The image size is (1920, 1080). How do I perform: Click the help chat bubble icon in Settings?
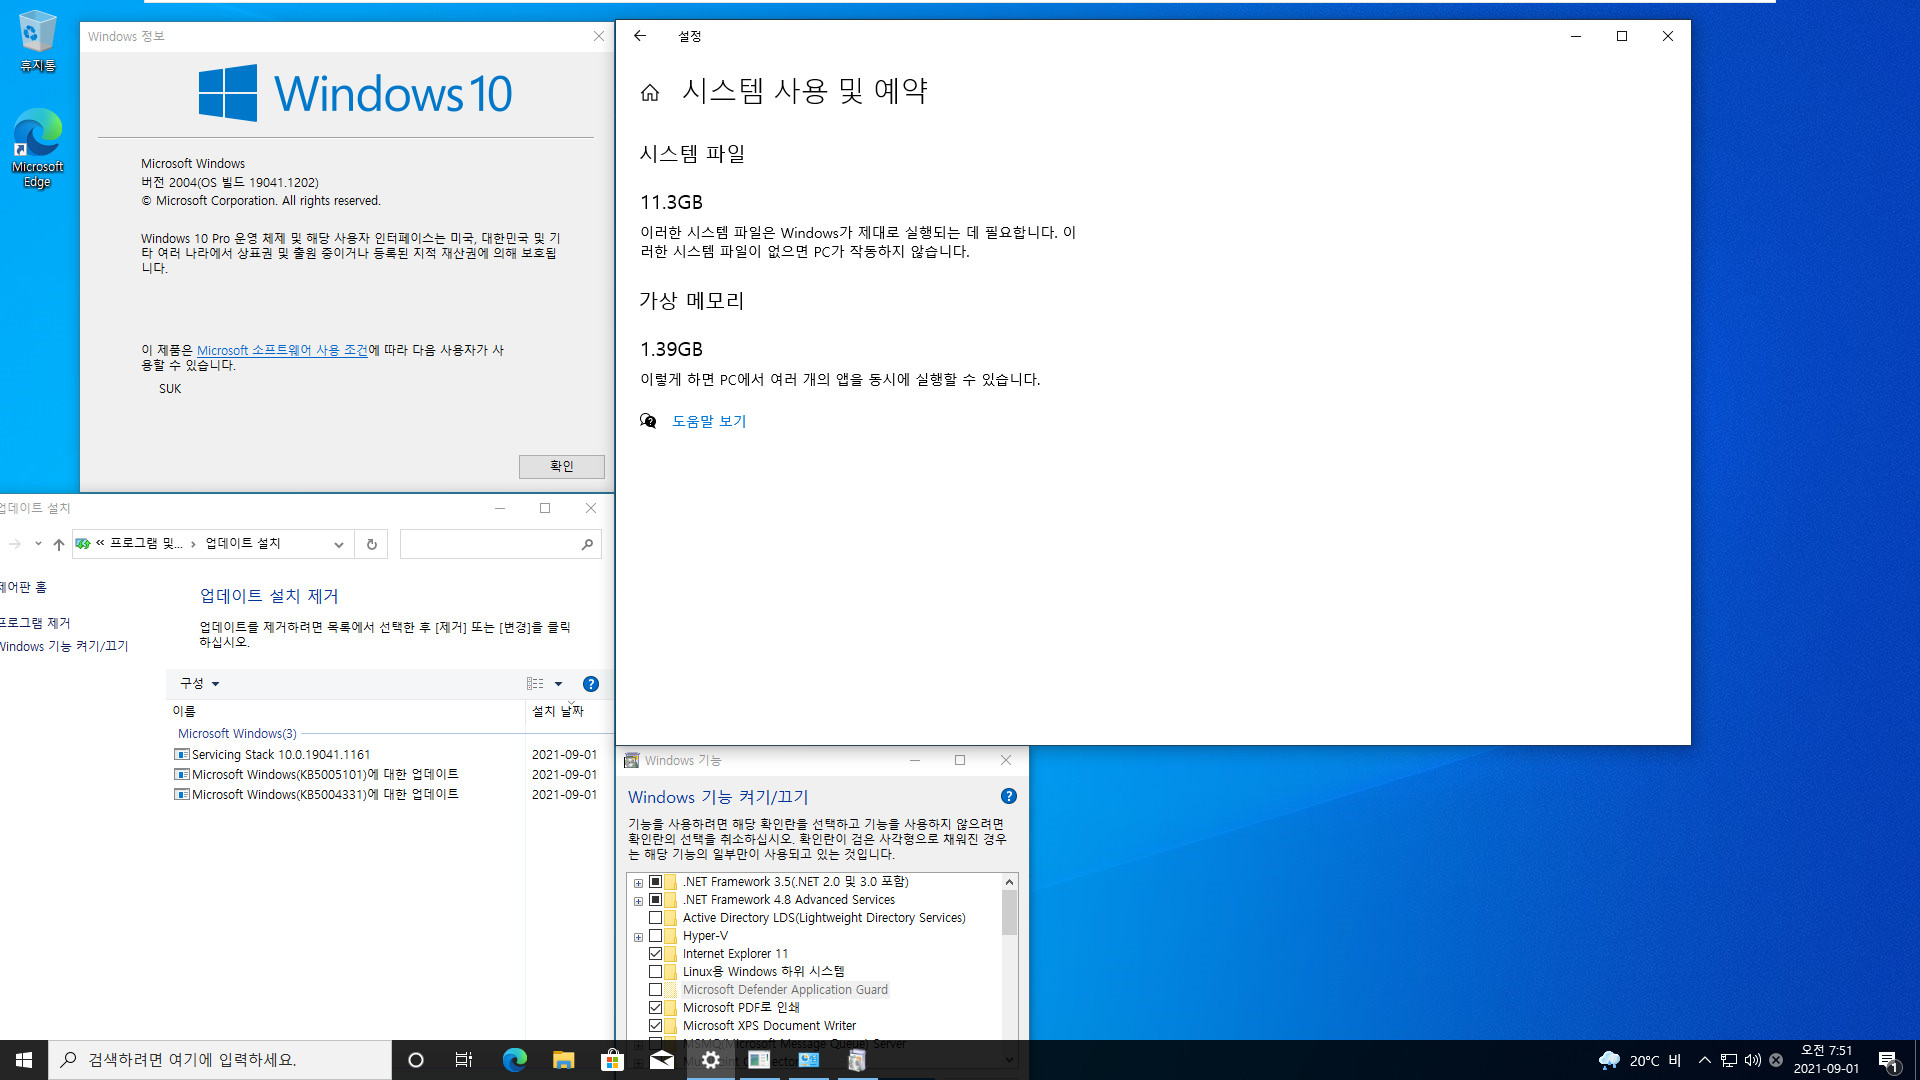pyautogui.click(x=648, y=421)
